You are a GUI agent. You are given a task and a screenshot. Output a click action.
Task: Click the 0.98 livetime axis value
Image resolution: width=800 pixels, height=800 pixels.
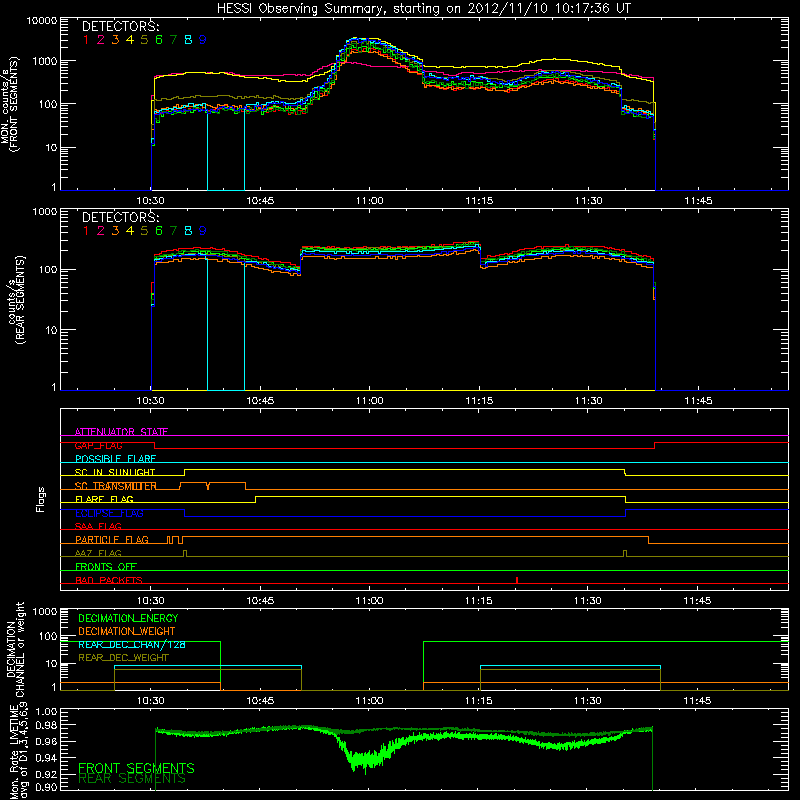46,725
